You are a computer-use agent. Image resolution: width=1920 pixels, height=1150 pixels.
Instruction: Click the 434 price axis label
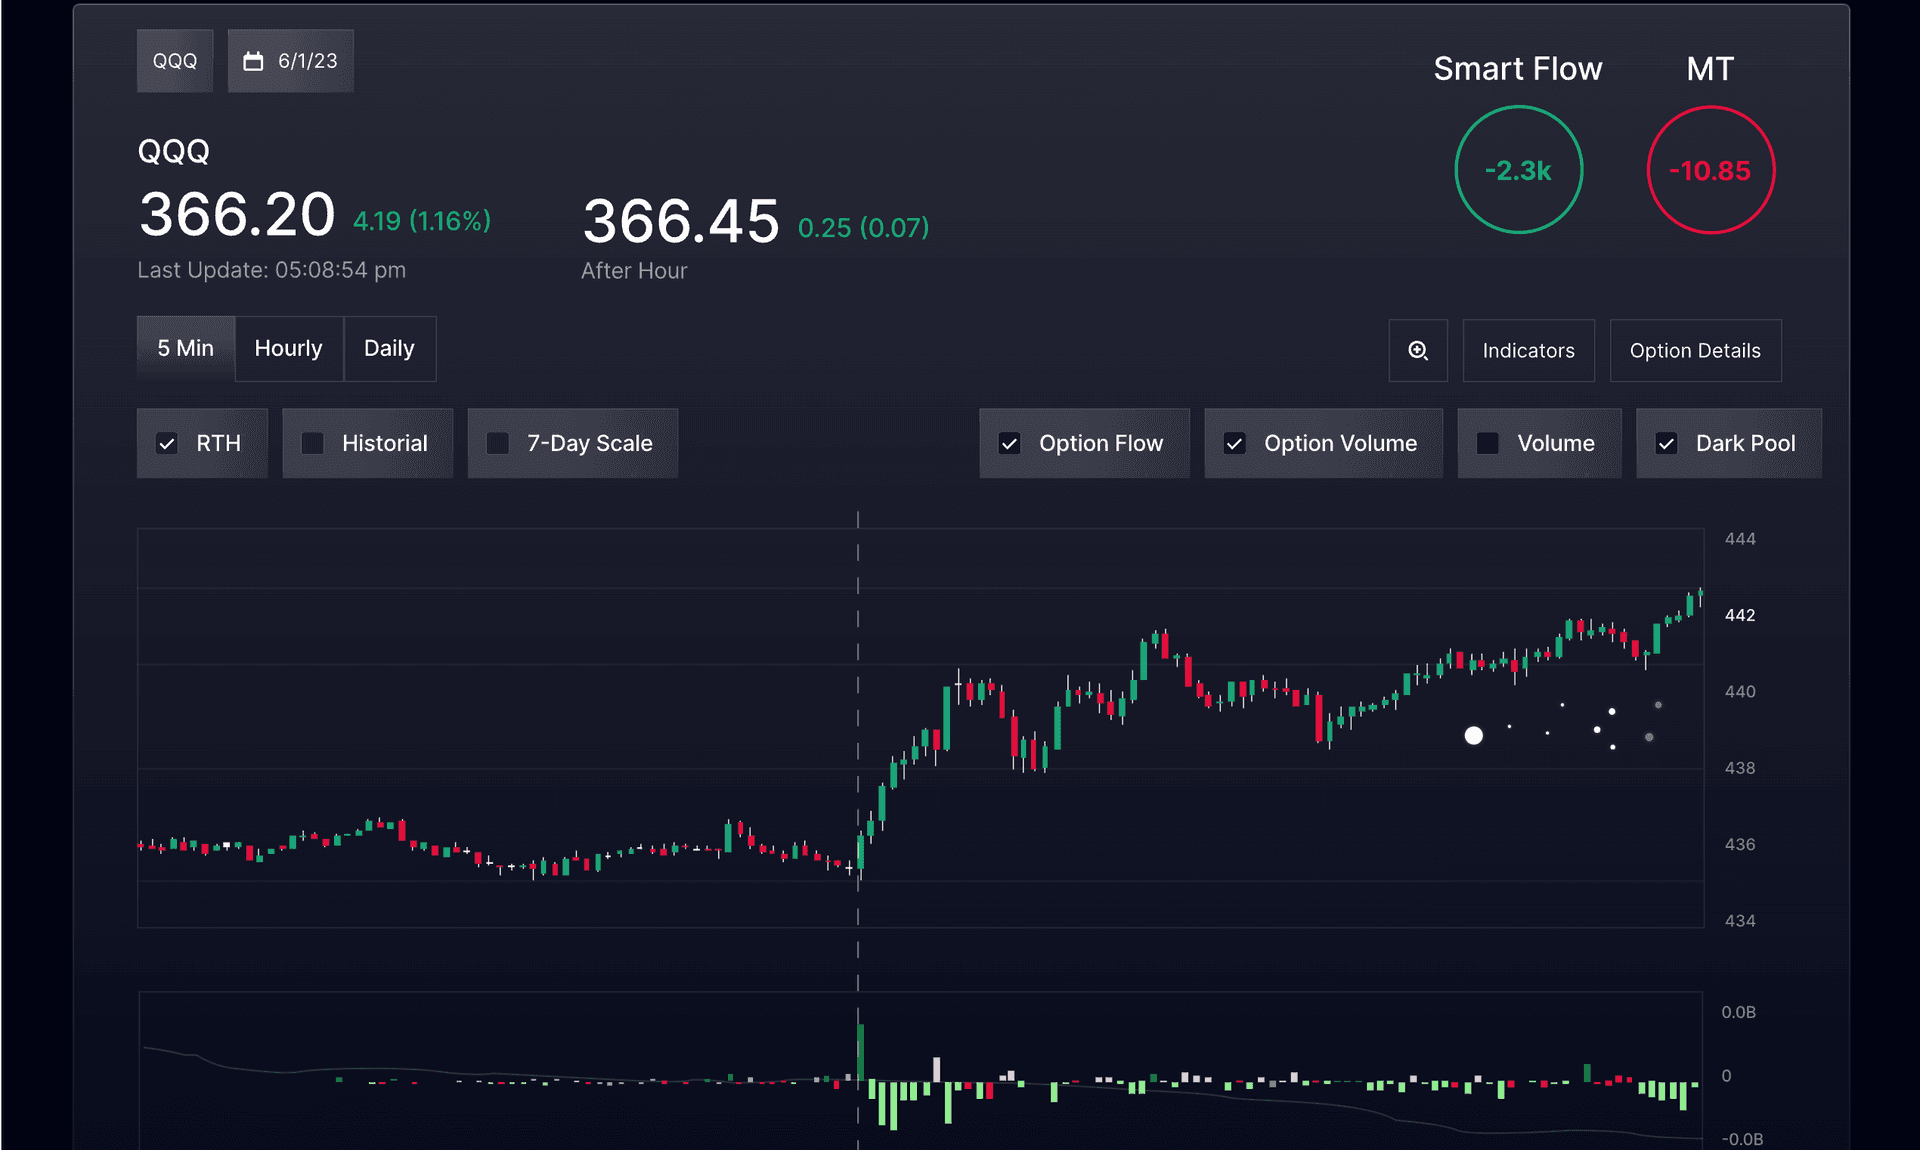pyautogui.click(x=1740, y=921)
